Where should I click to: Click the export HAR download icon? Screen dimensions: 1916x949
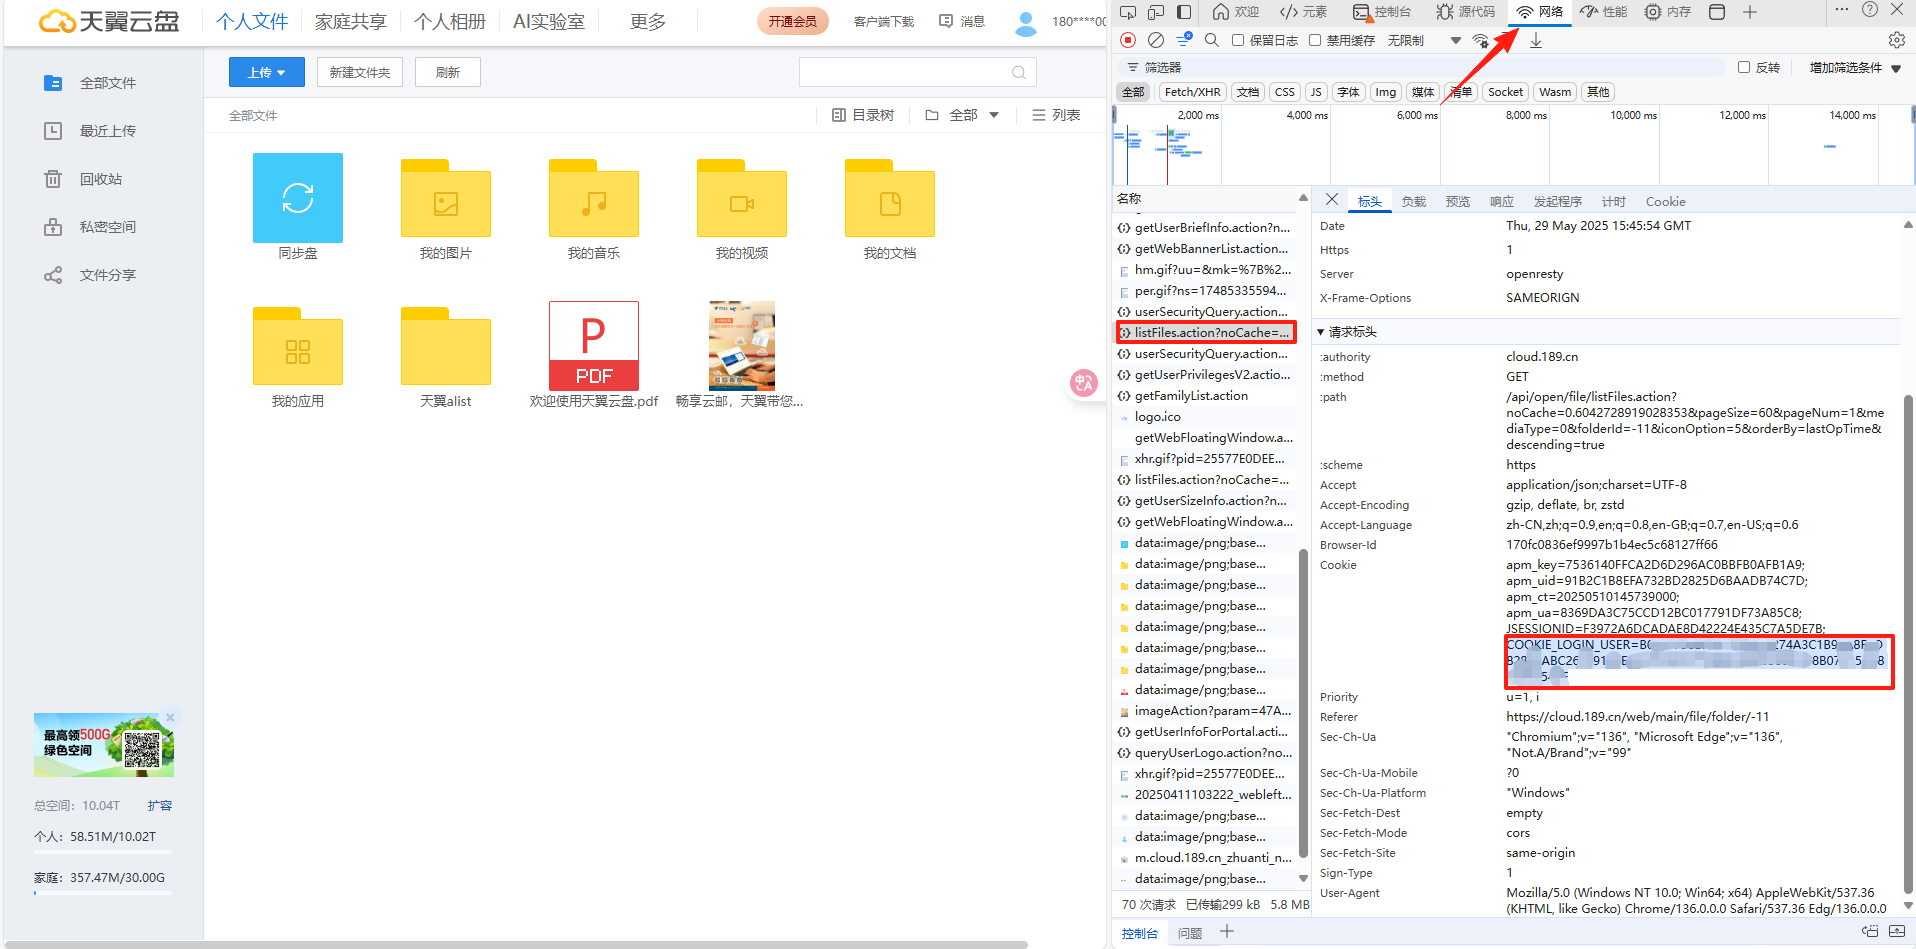[1536, 41]
